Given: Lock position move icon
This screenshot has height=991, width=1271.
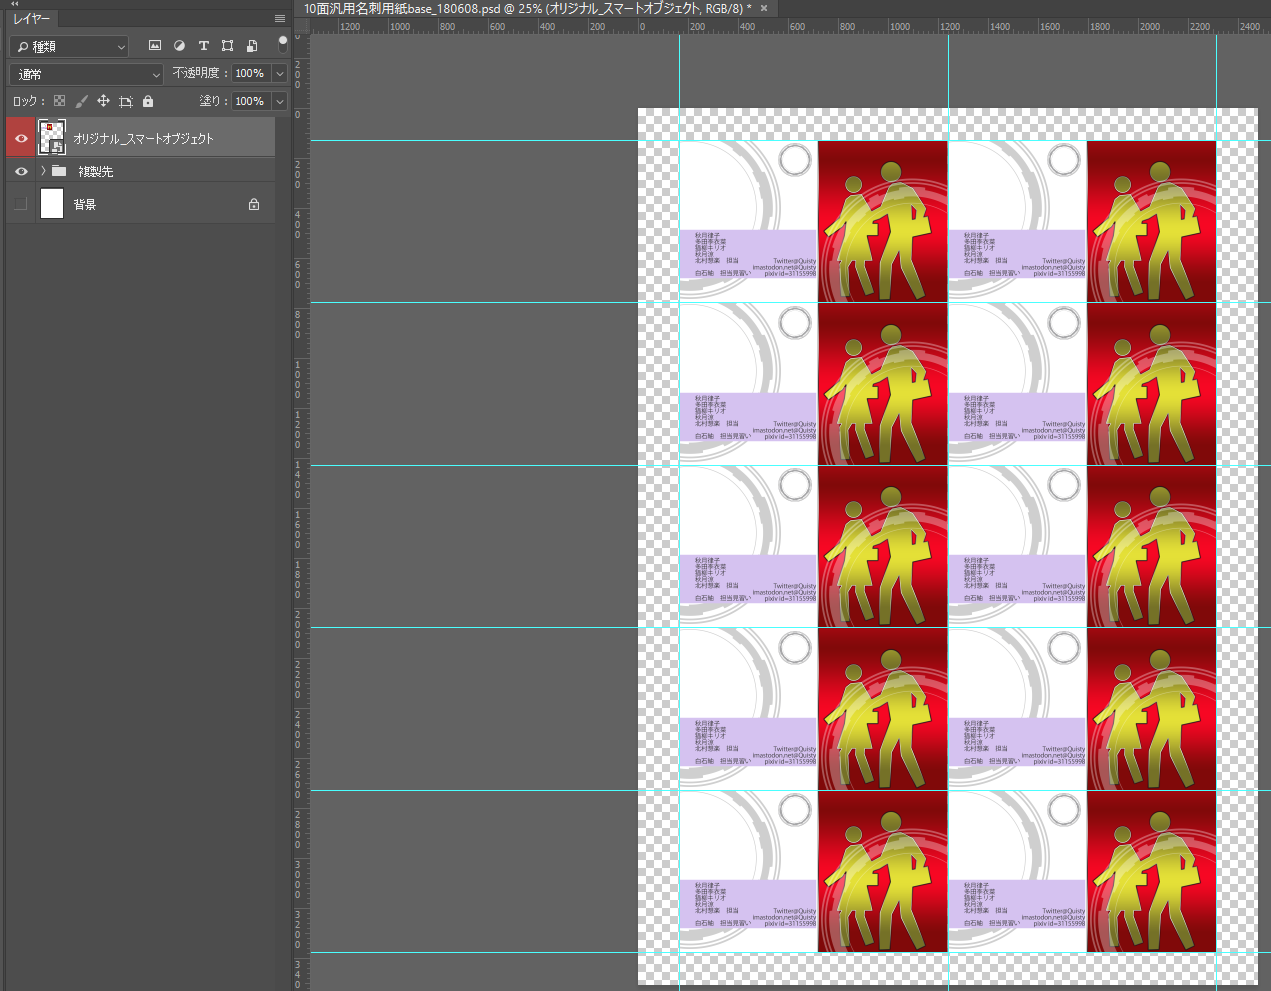Looking at the screenshot, I should pyautogui.click(x=103, y=101).
